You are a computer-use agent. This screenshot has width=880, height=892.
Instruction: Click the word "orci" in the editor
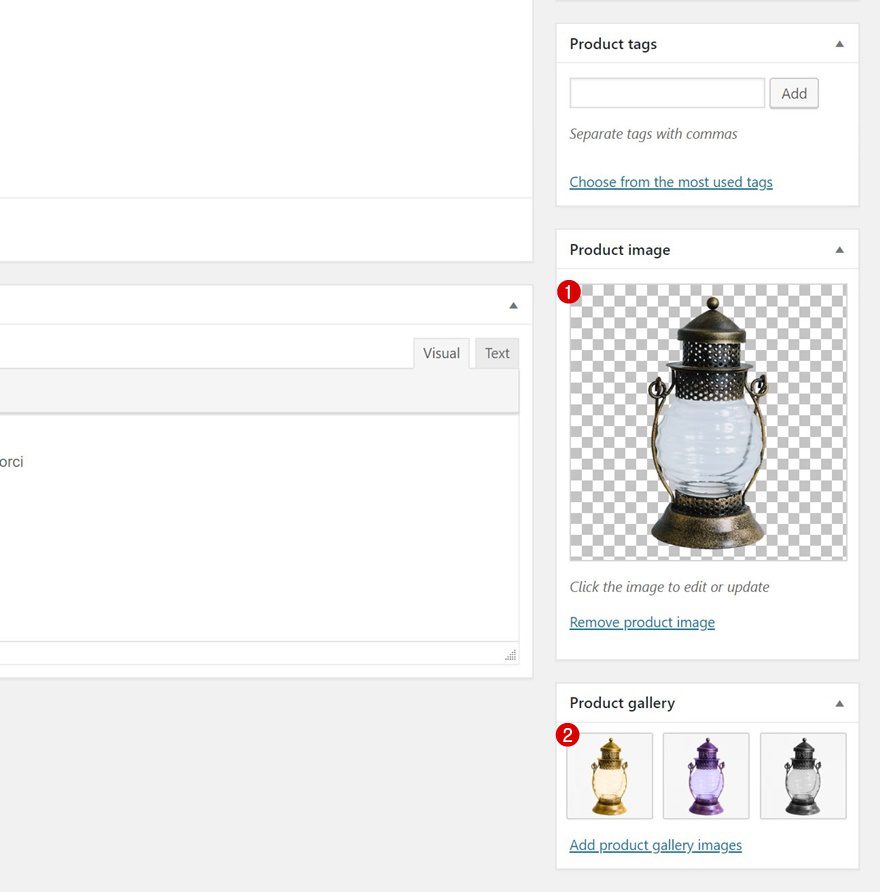pyautogui.click(x=13, y=462)
